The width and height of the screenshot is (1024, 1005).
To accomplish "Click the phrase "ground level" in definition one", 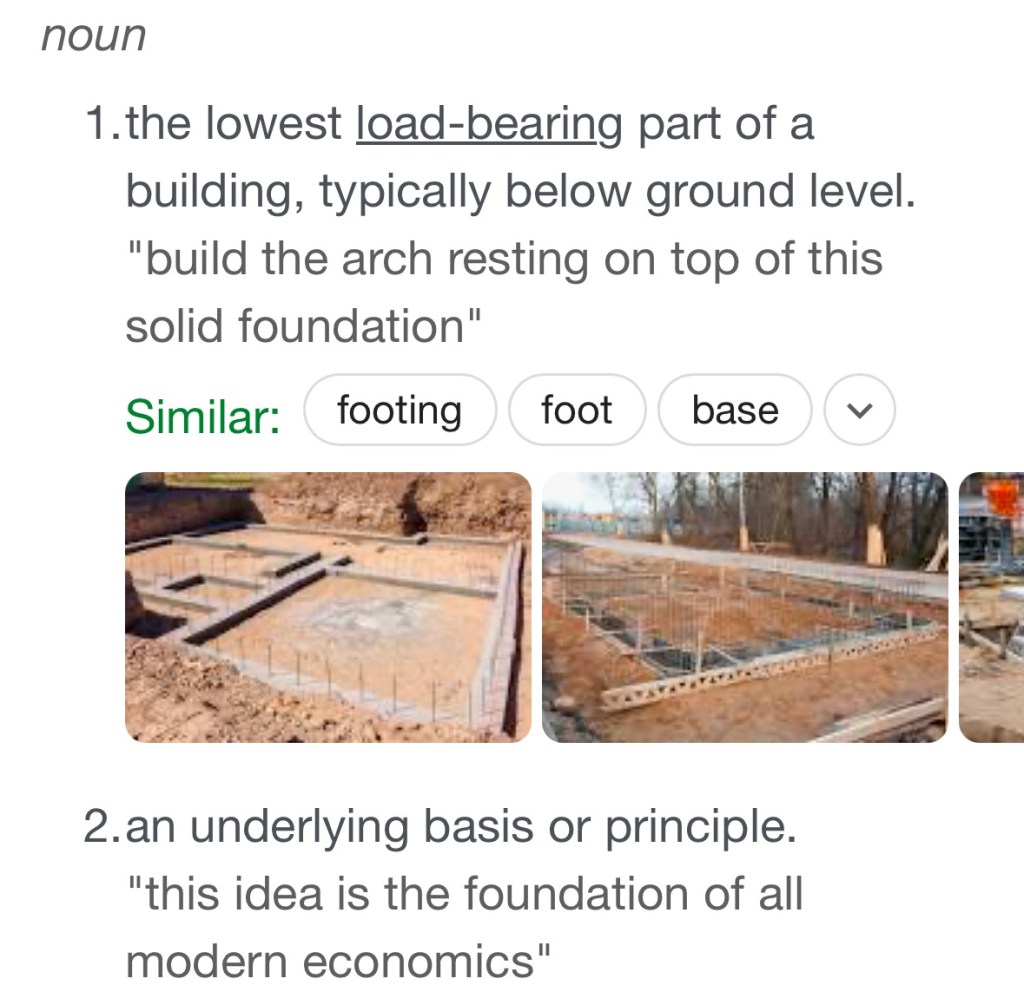I will pos(780,192).
